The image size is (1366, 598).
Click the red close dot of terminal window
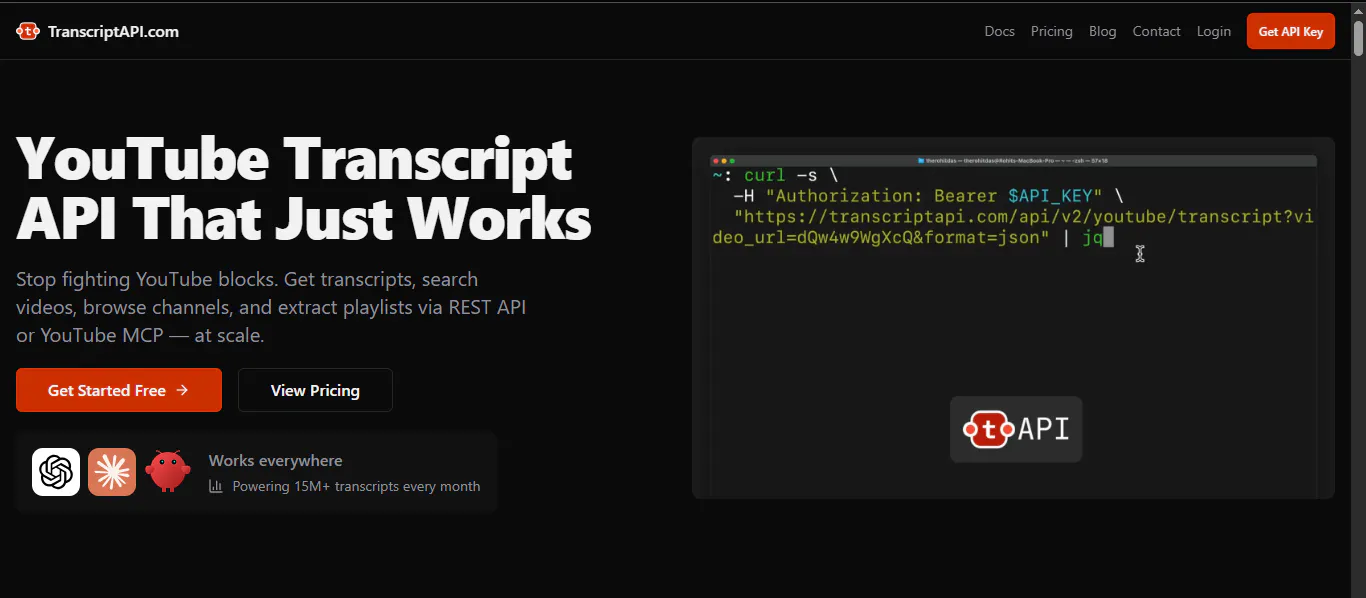coord(716,161)
